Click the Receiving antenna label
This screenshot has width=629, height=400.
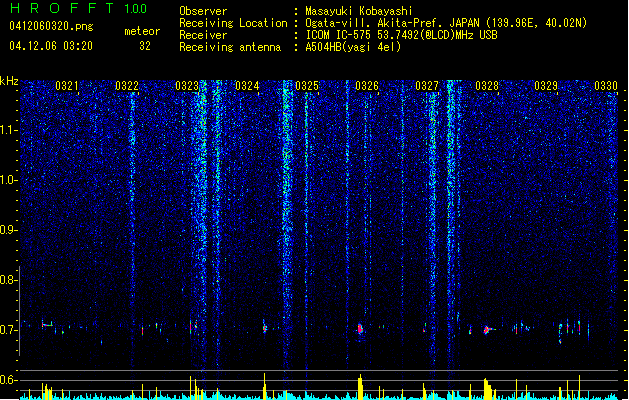pos(230,47)
